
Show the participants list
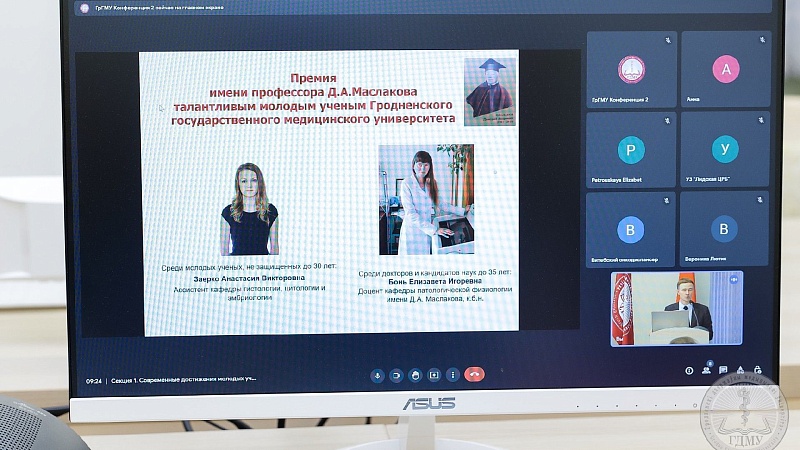pos(706,370)
